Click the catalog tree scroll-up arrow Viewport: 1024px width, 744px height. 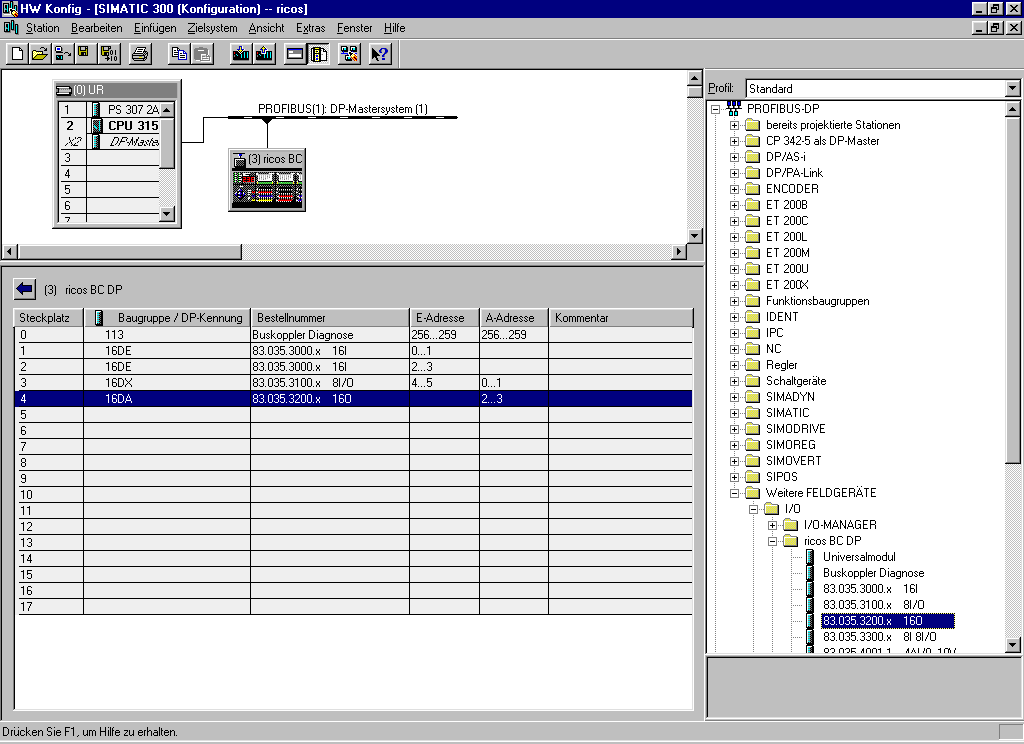coord(1012,108)
